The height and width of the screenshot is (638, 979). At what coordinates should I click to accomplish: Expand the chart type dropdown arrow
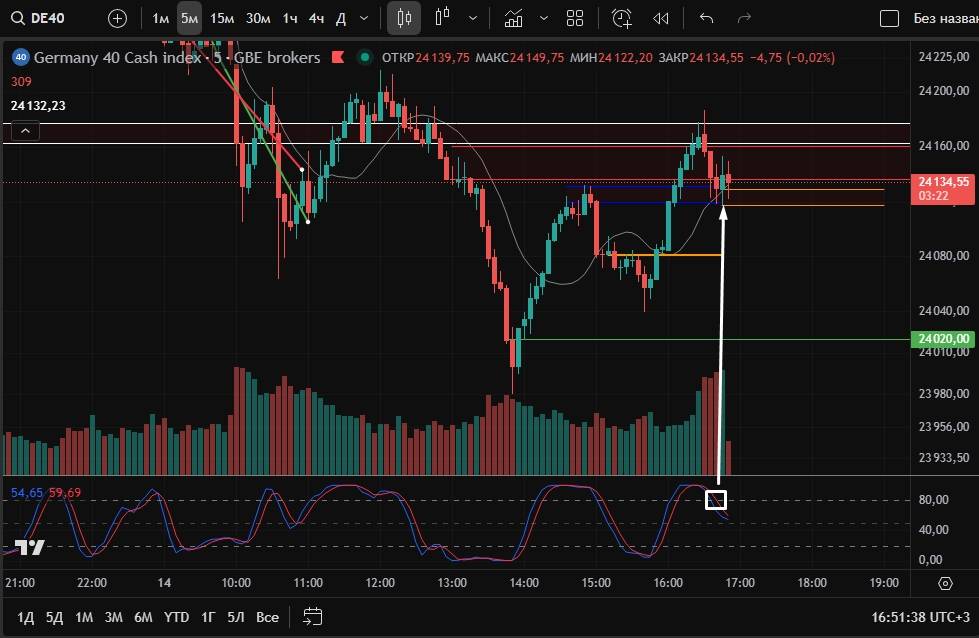coord(472,18)
